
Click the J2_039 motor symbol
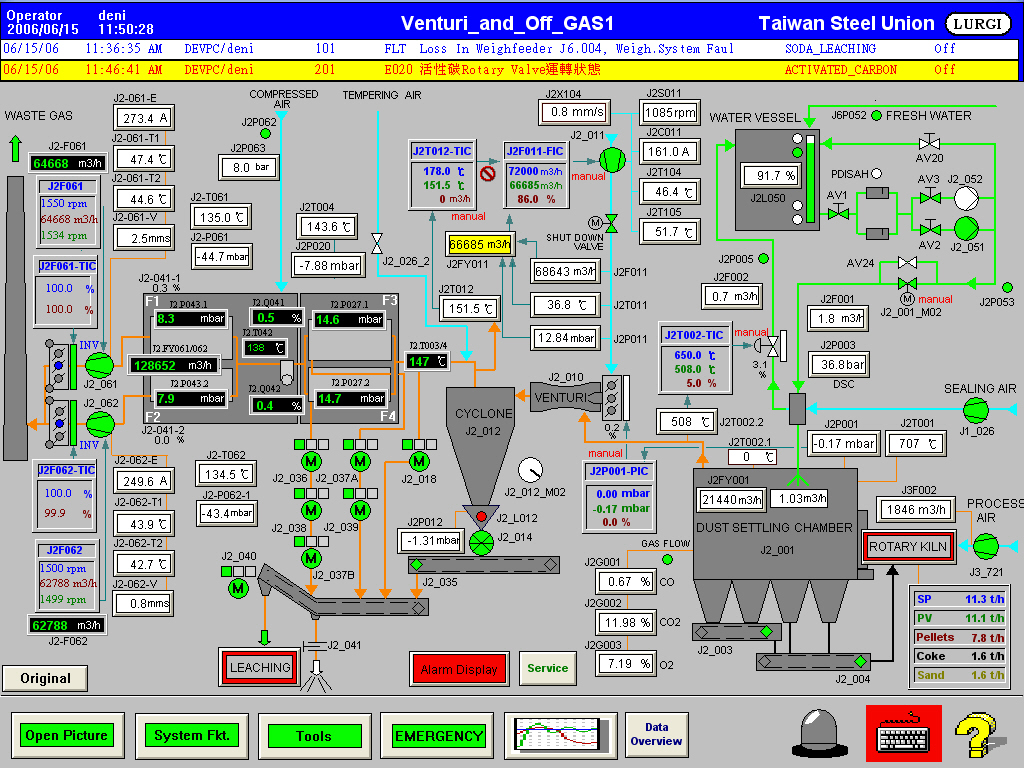pos(360,510)
